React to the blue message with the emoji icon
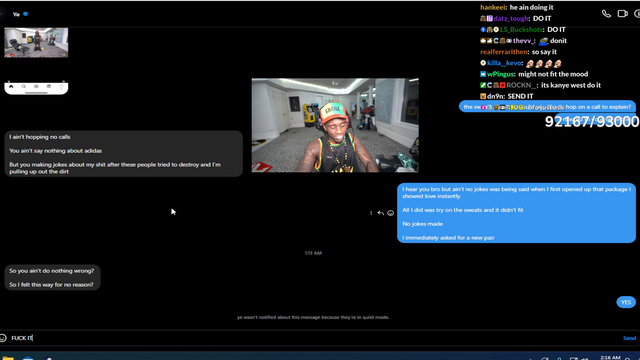This screenshot has height=360, width=640. (x=391, y=213)
